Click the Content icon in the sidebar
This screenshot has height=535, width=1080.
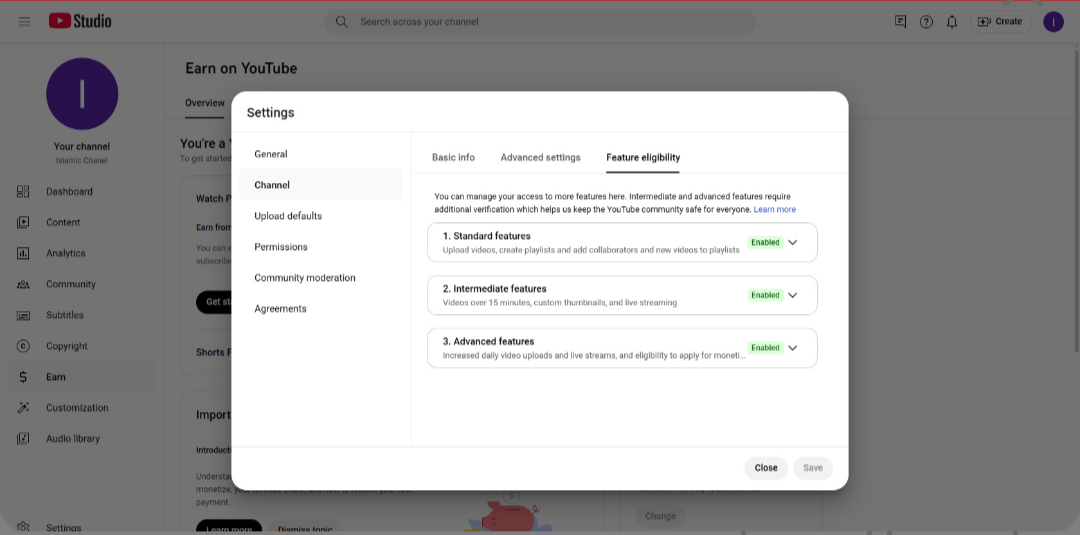(x=23, y=222)
